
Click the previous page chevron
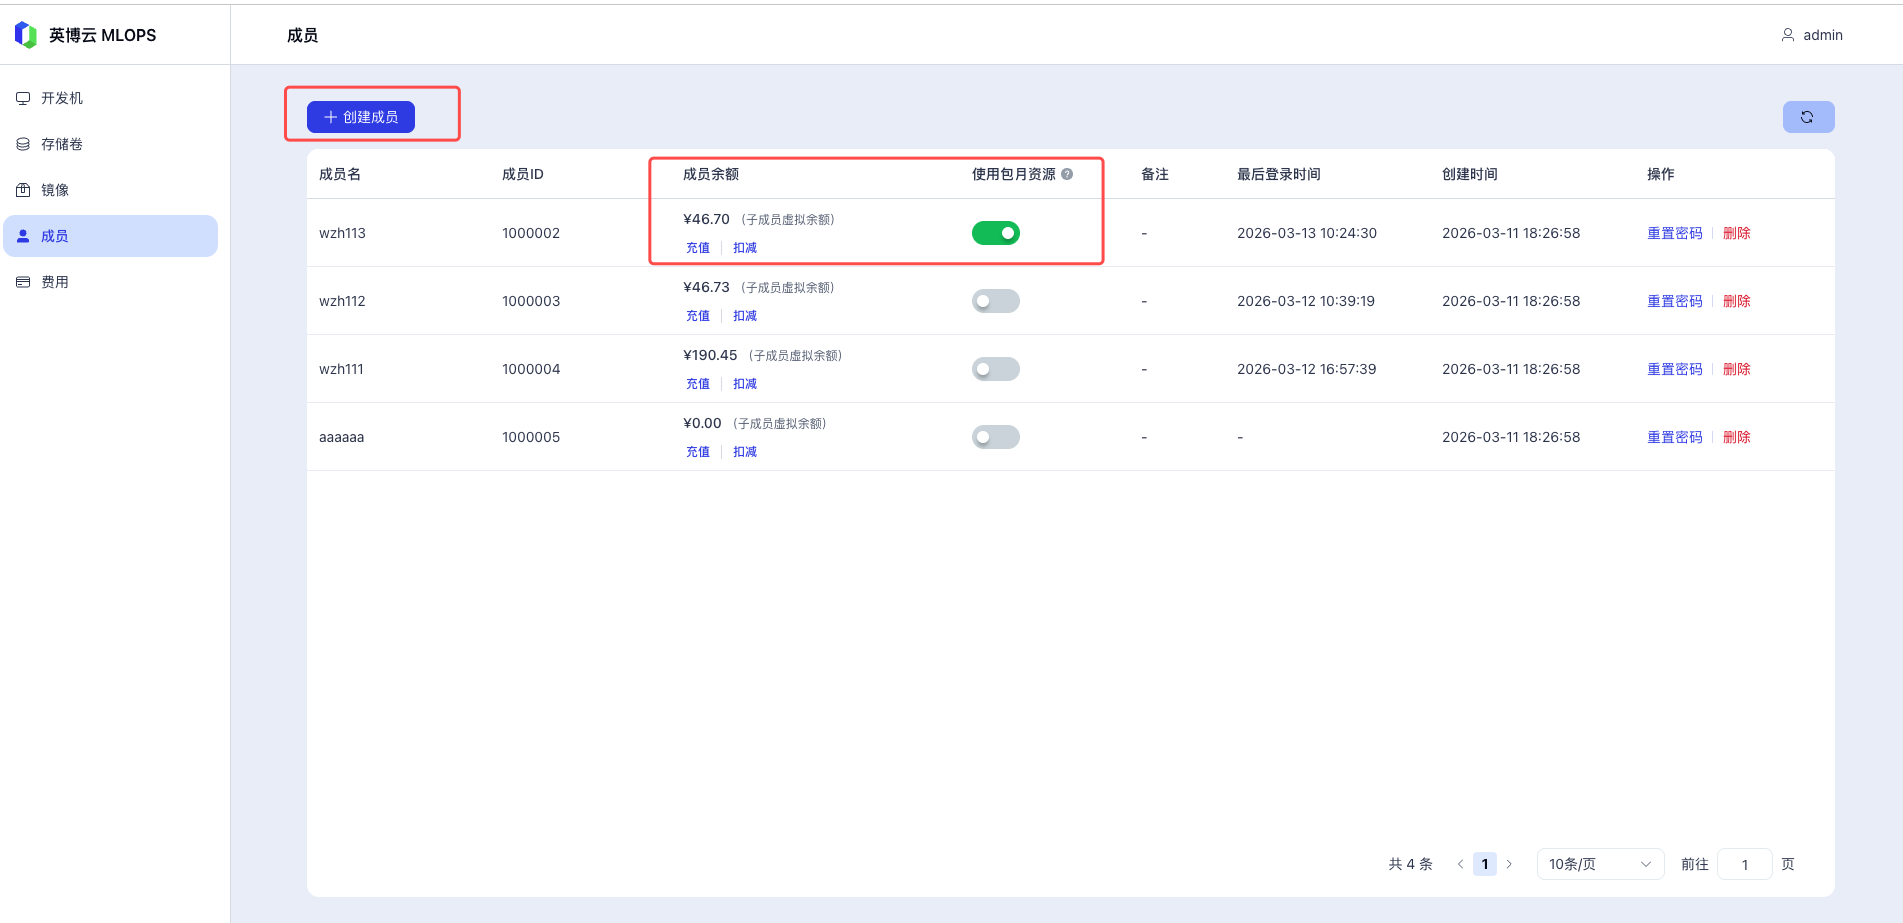tap(1460, 864)
